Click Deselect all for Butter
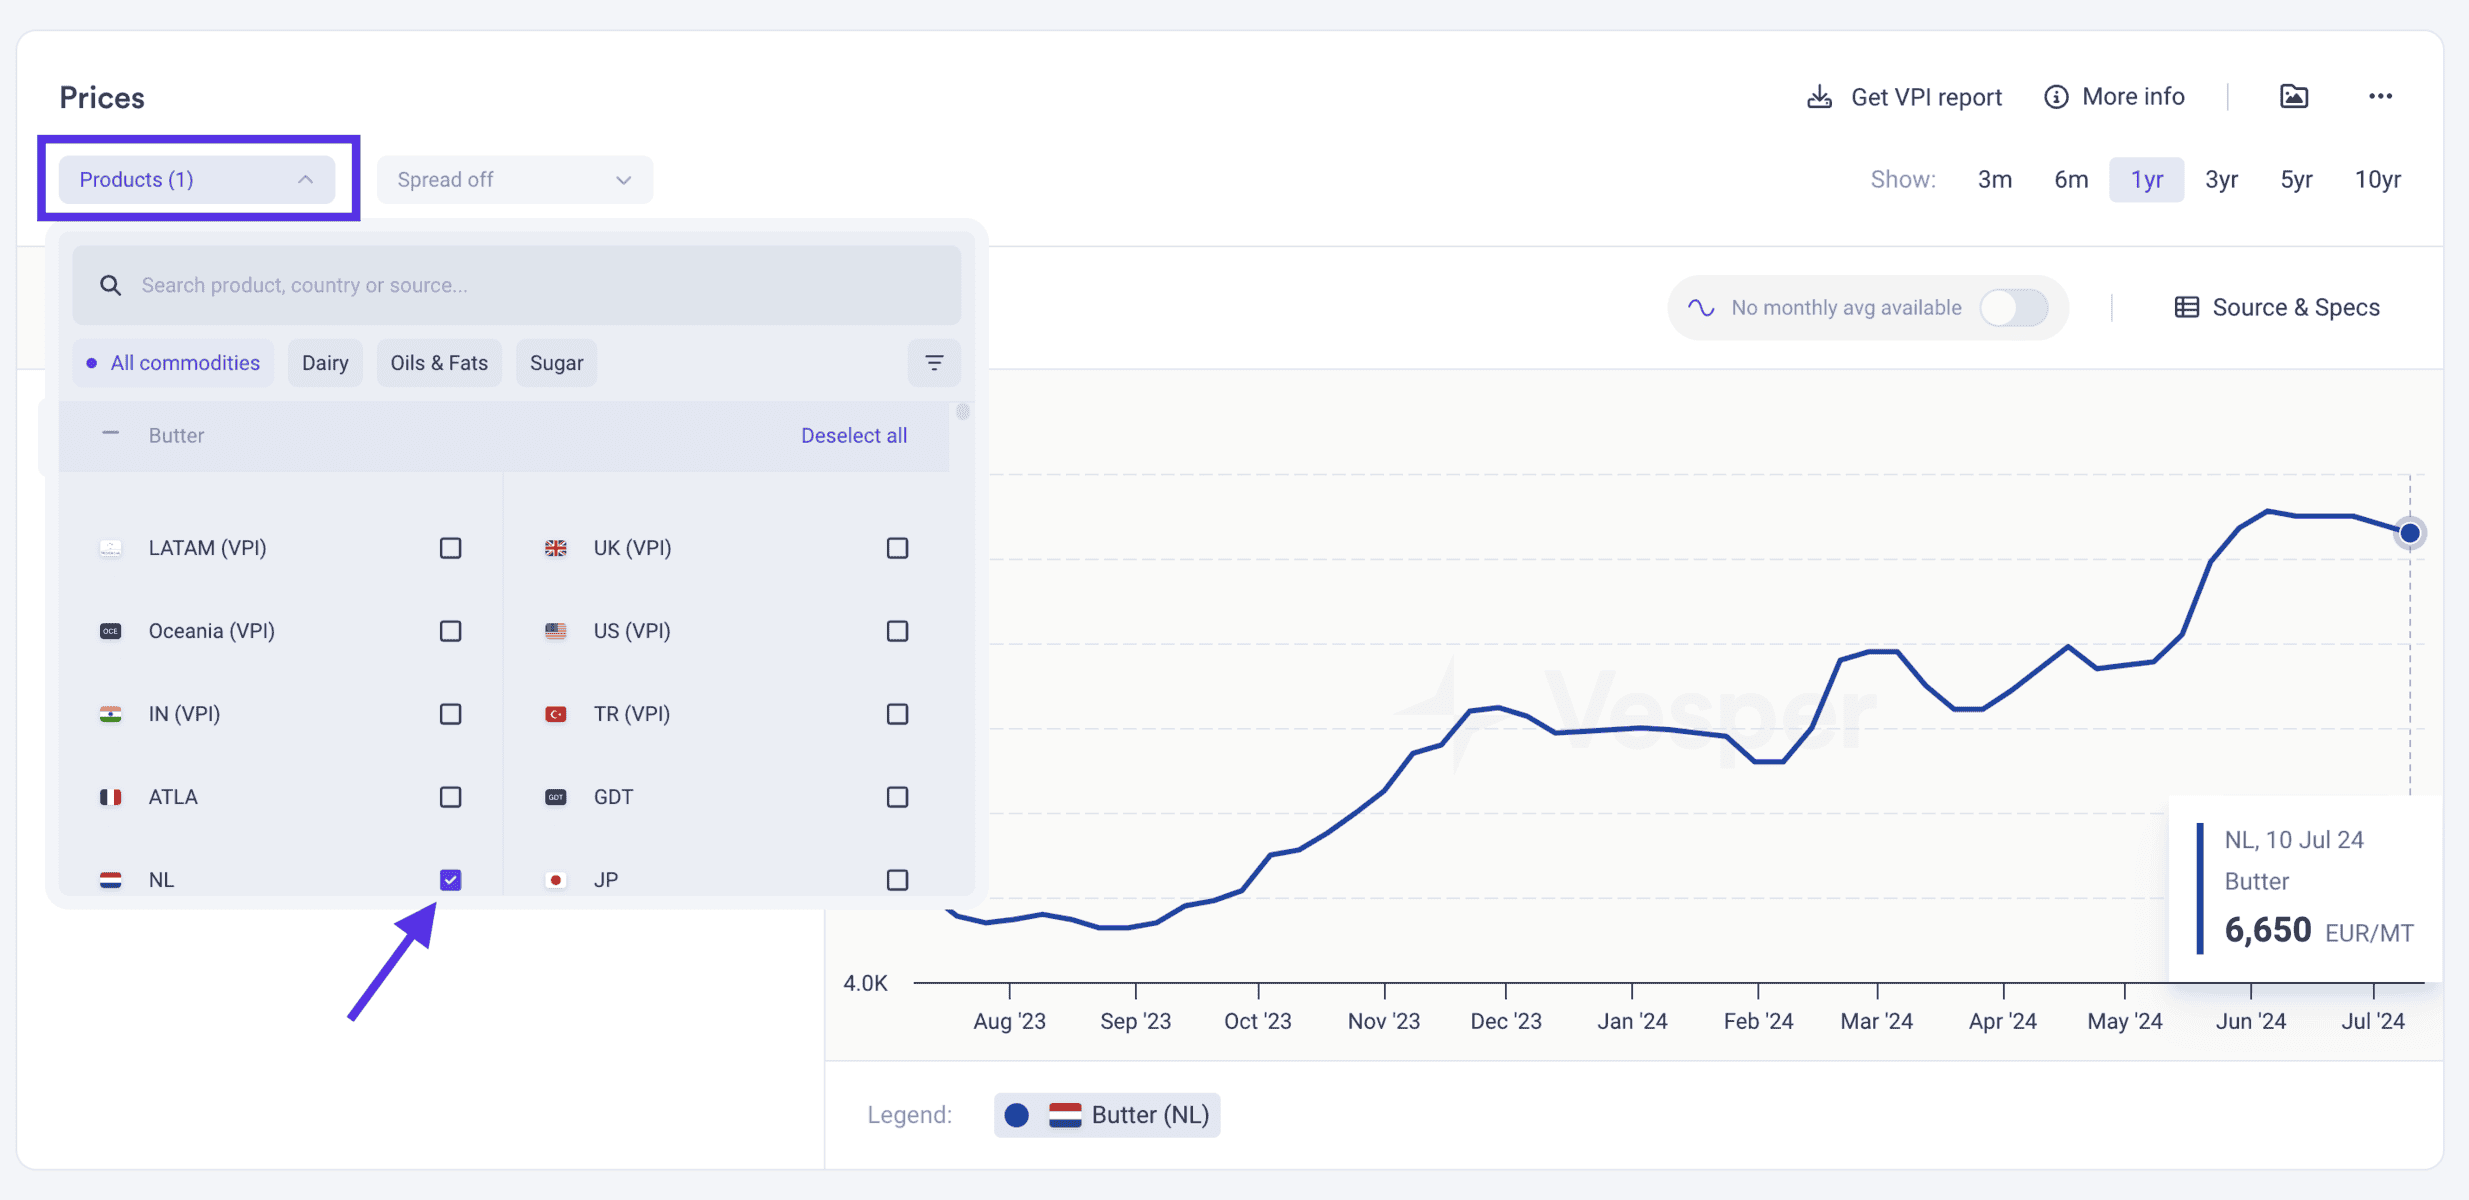This screenshot has width=2469, height=1200. (x=853, y=435)
